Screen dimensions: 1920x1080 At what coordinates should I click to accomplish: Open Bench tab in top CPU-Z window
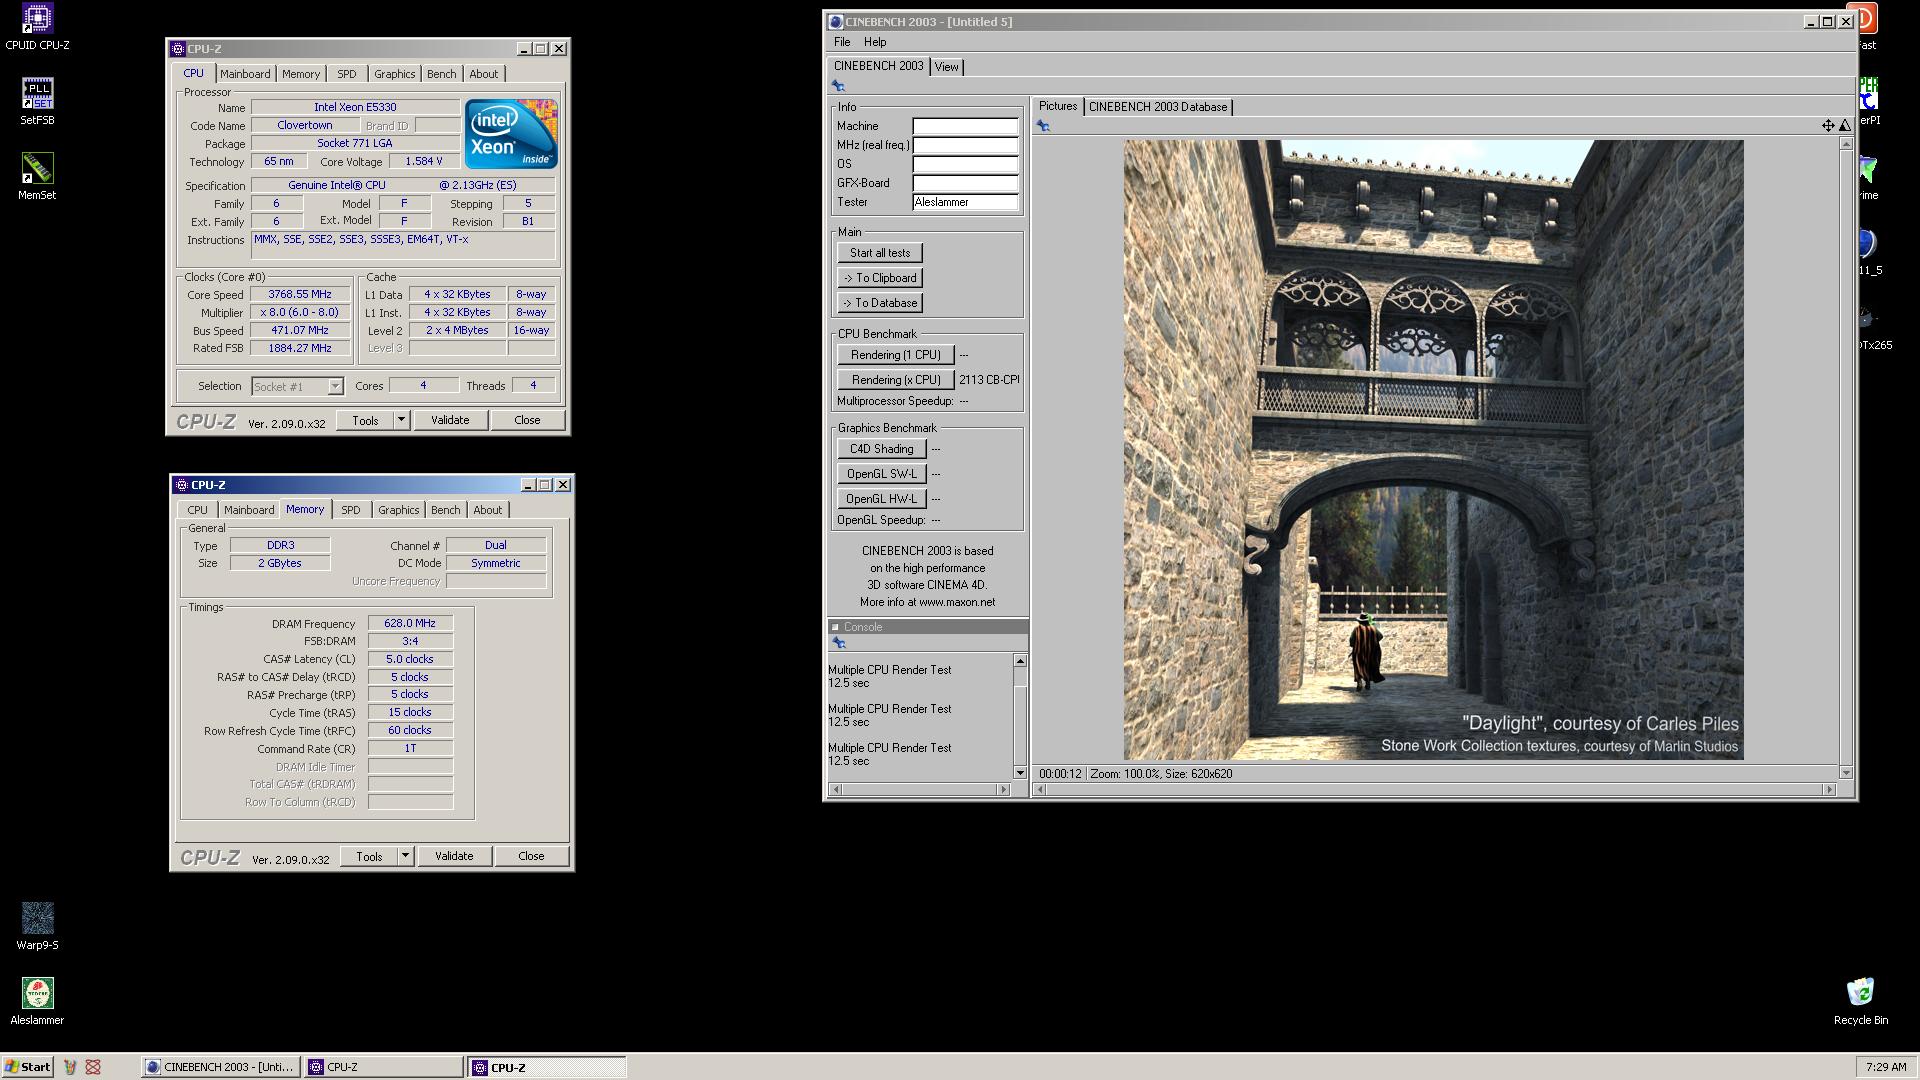(x=441, y=74)
